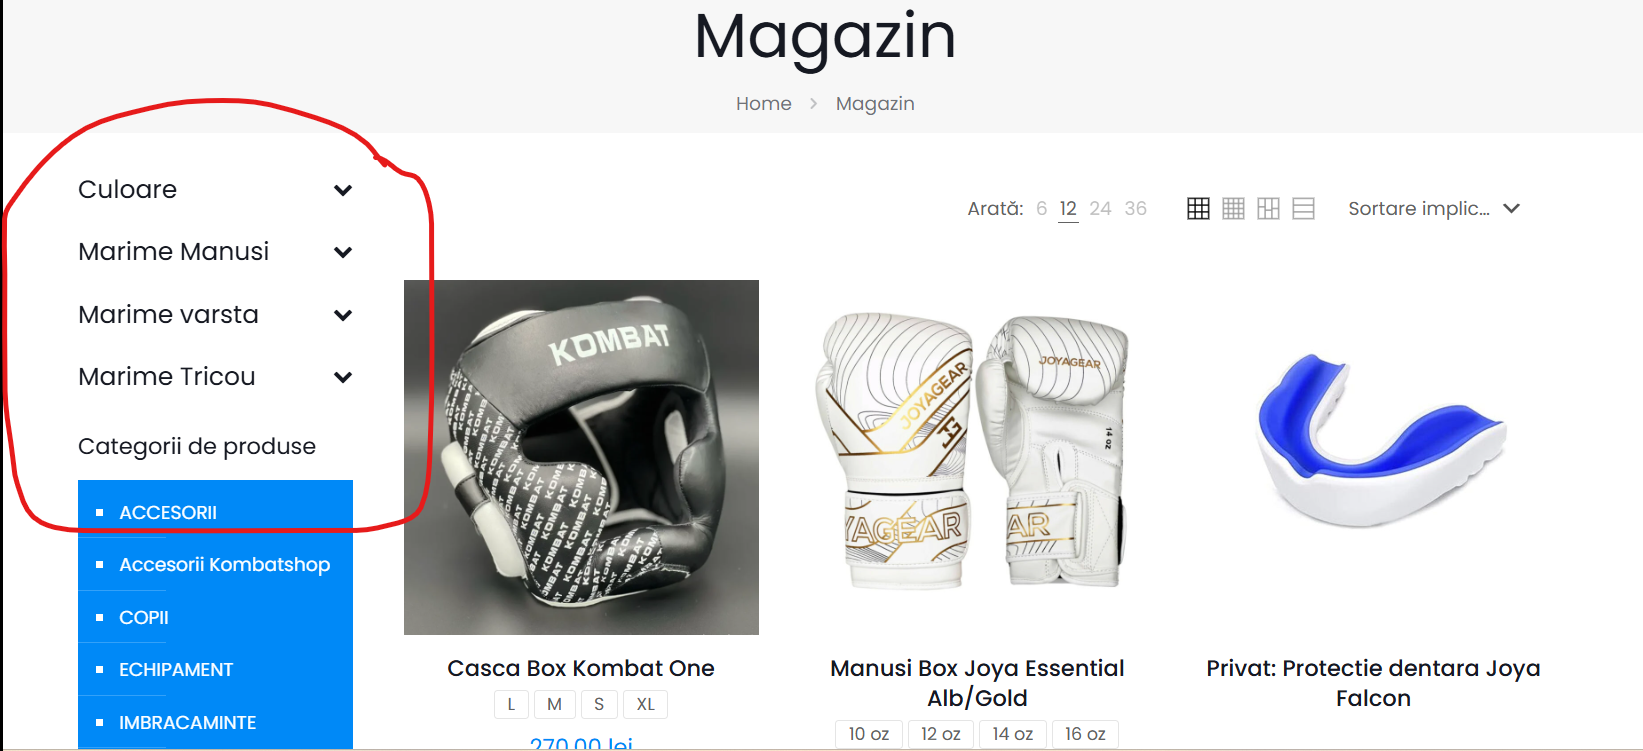Expand the Culoare filter chevron
1643x751 pixels.
tap(343, 190)
